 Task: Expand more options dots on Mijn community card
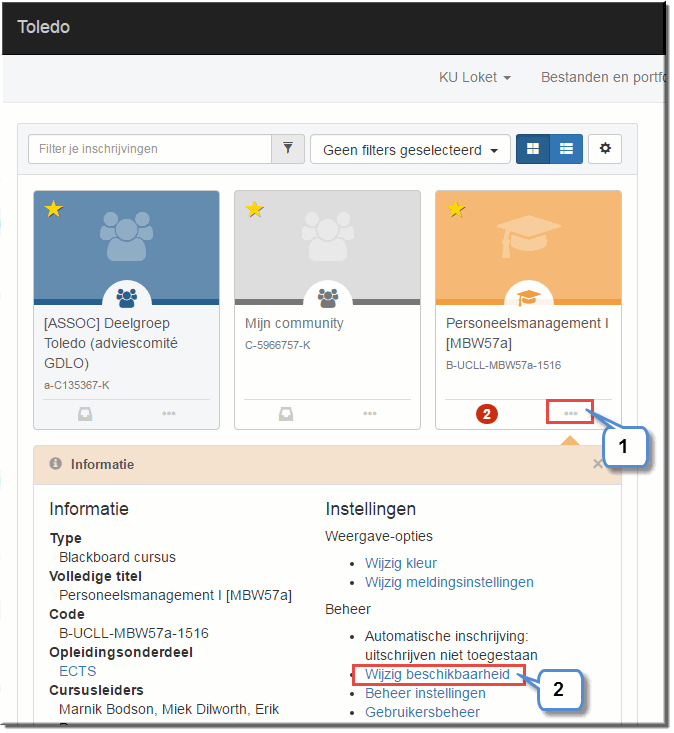tap(370, 414)
